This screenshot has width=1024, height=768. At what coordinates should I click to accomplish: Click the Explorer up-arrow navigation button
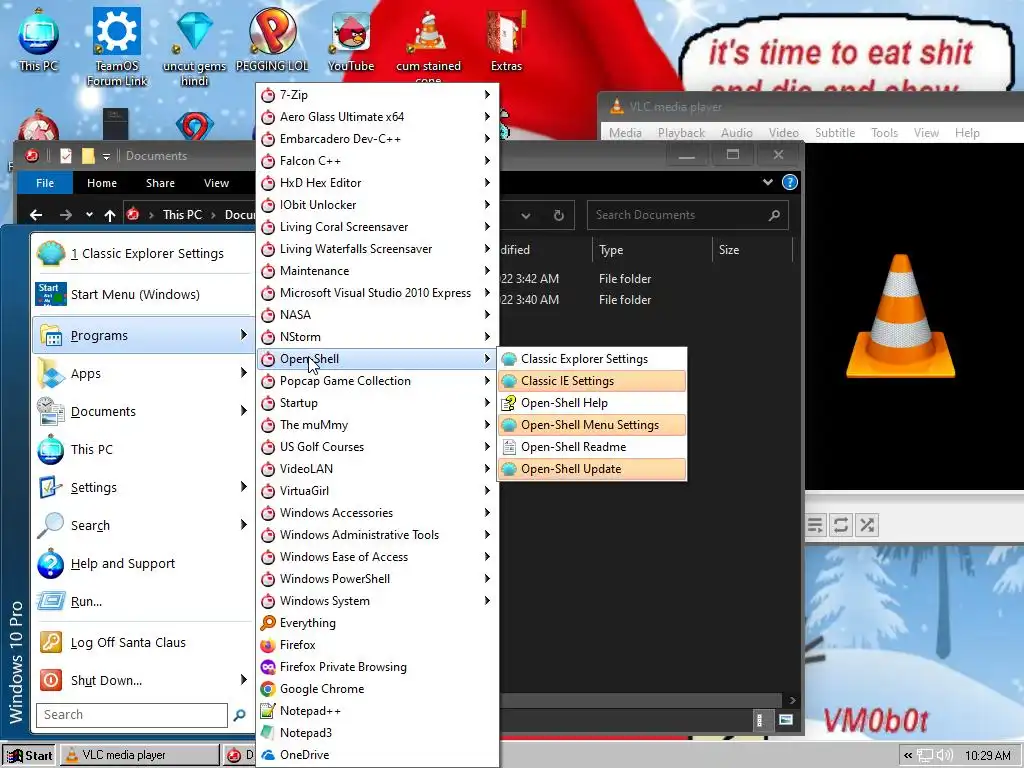click(x=110, y=215)
